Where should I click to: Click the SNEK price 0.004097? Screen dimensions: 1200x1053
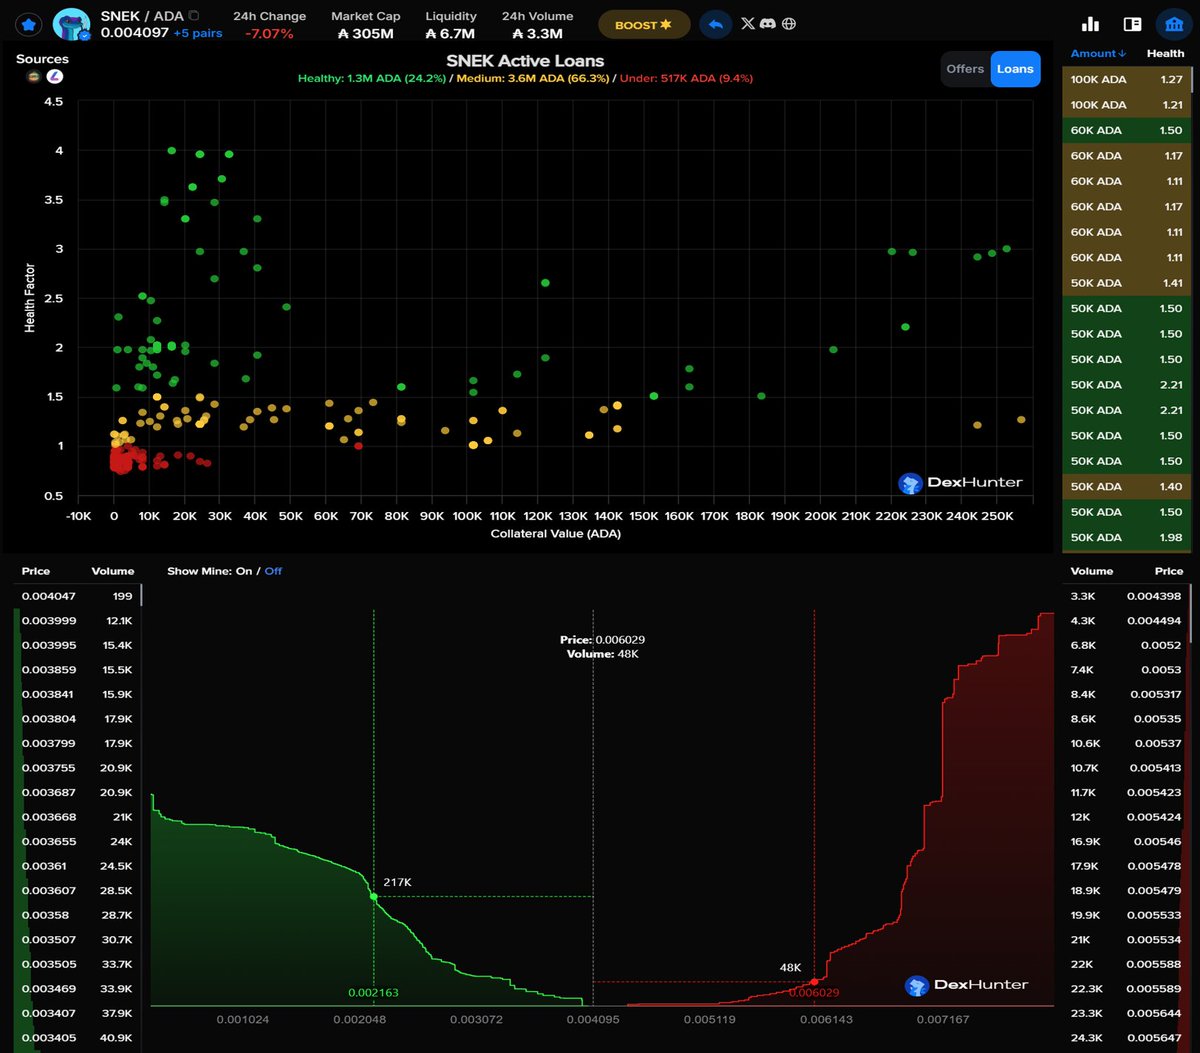(133, 33)
